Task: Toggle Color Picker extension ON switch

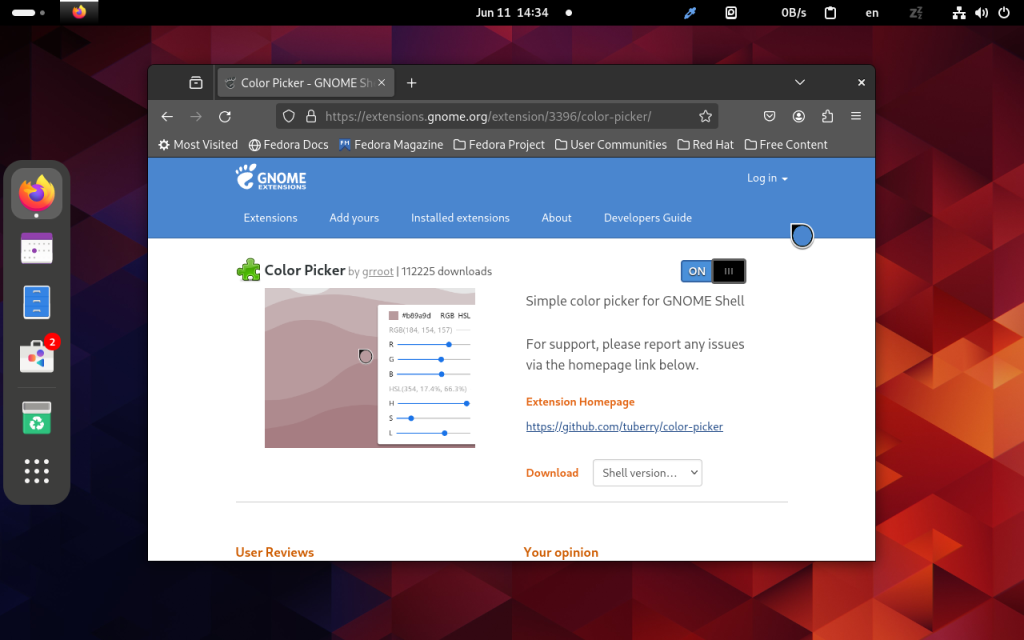Action: tap(713, 271)
